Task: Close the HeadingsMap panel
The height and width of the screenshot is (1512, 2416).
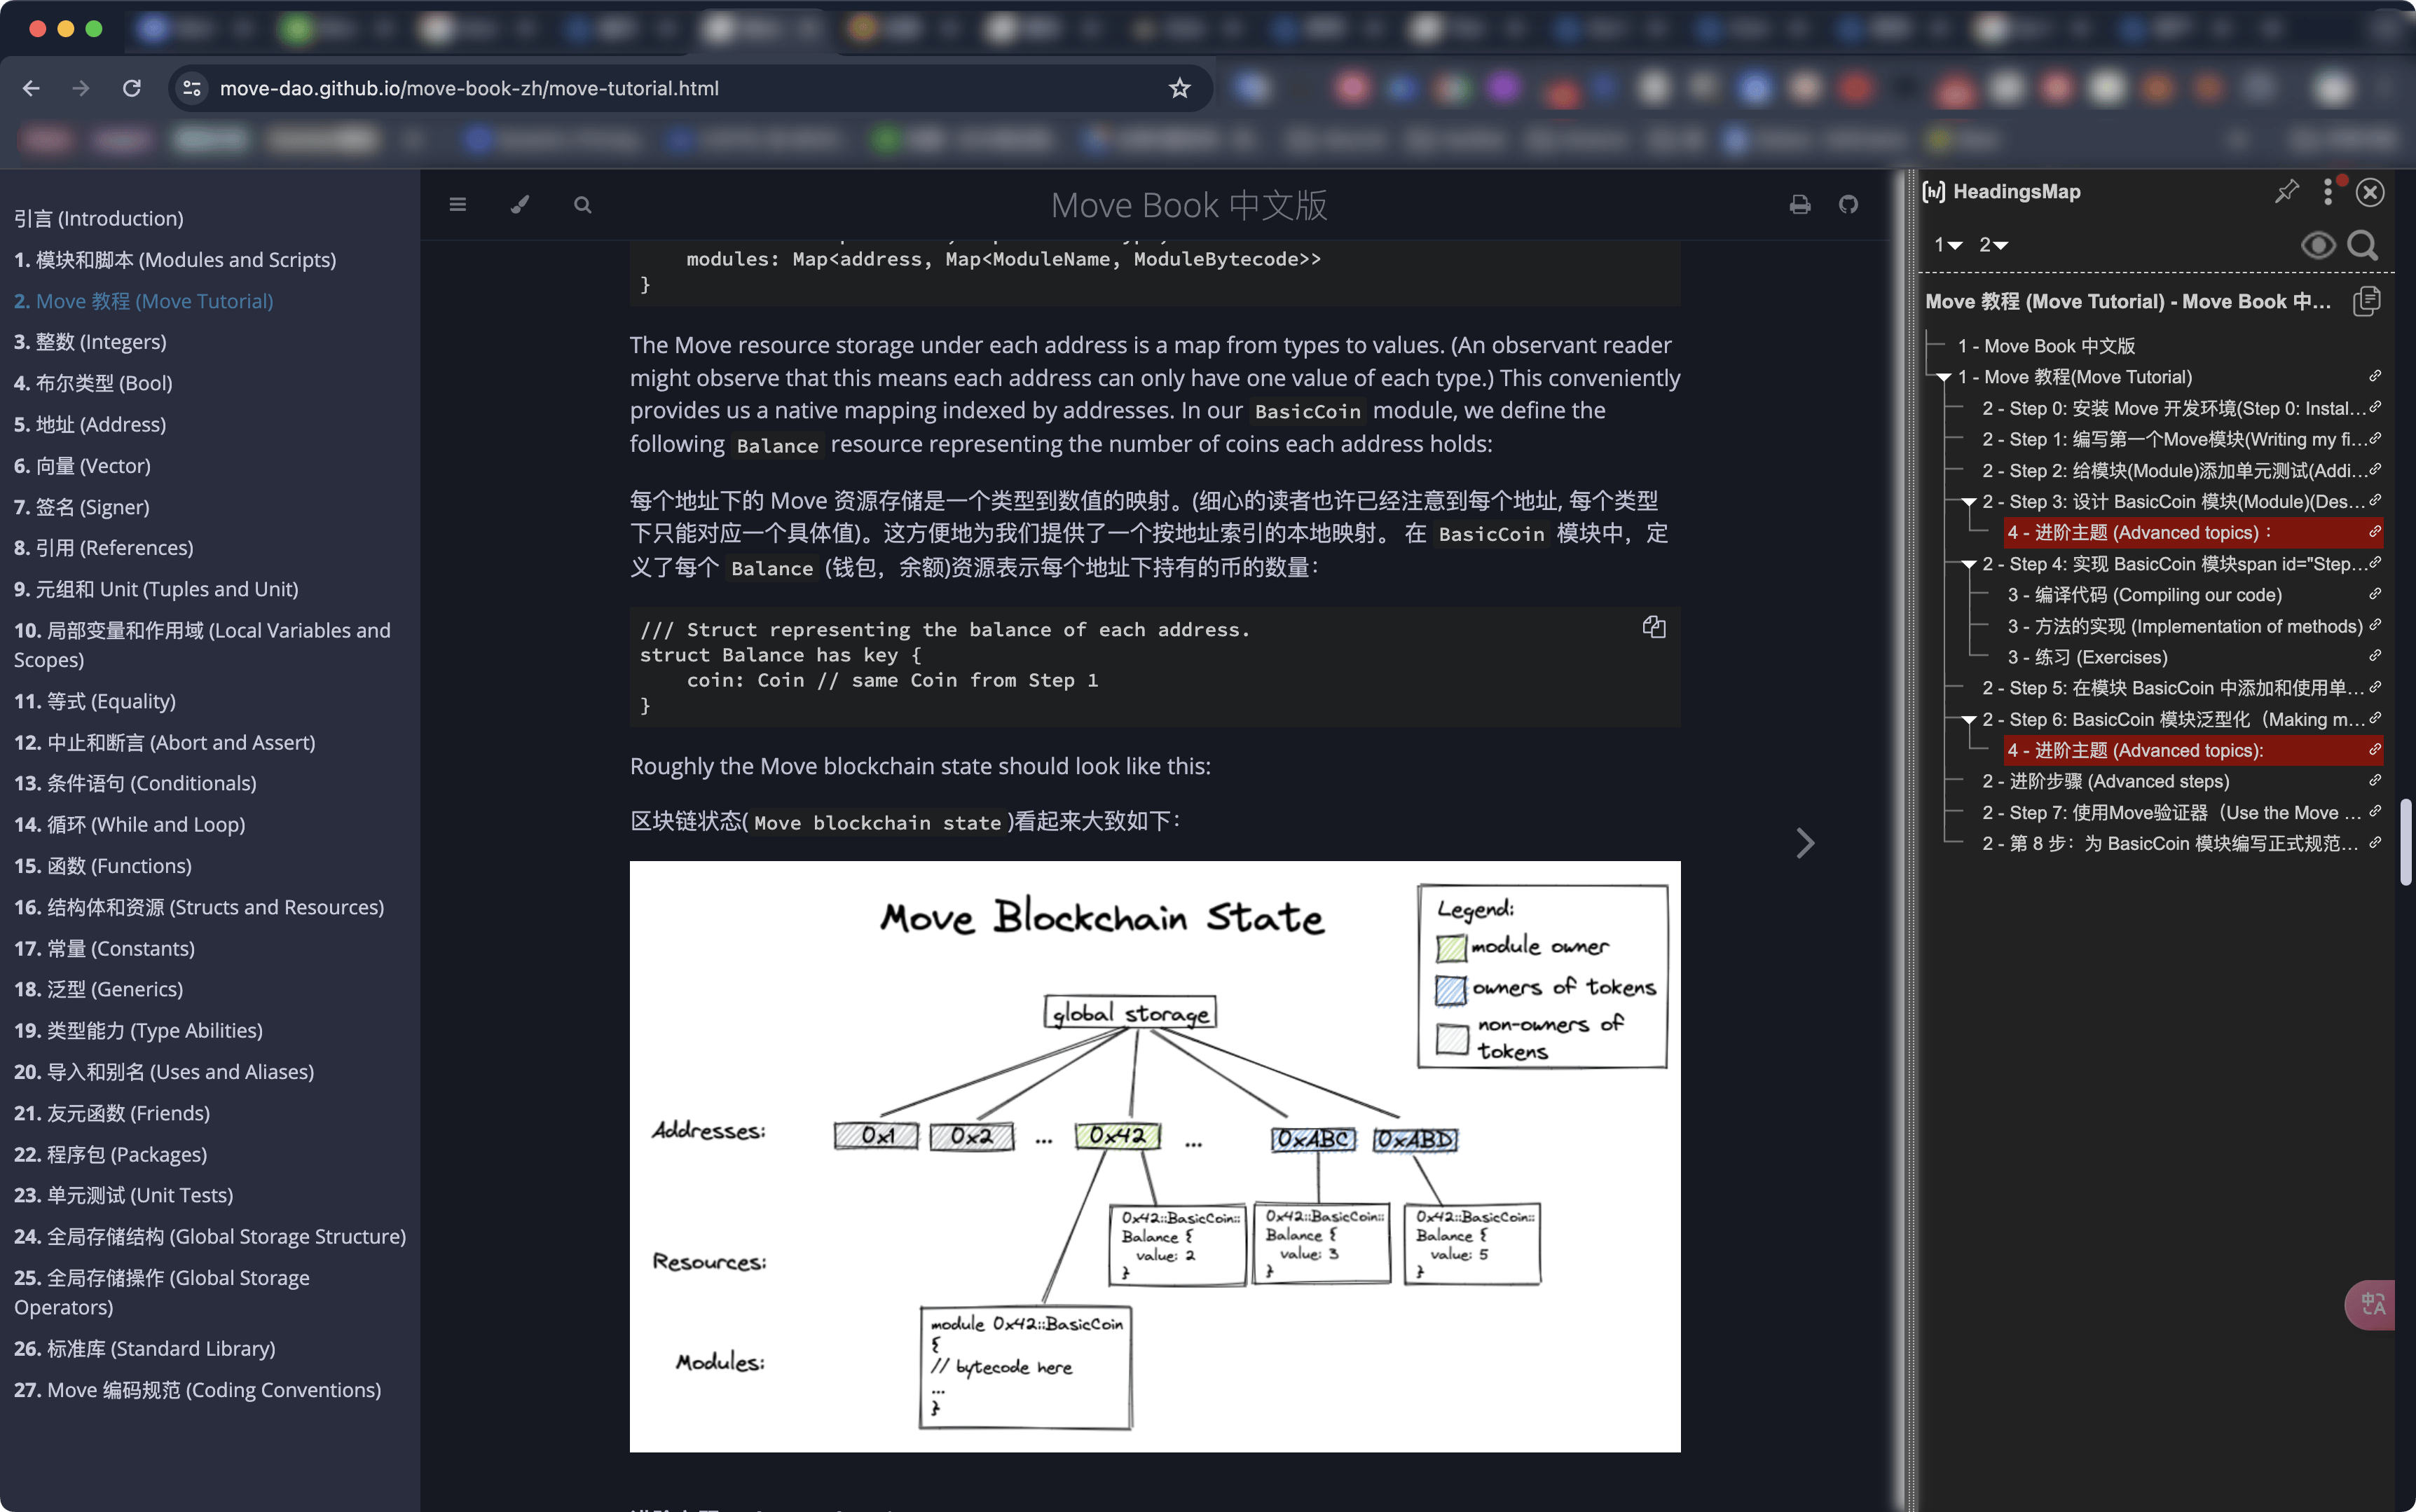Action: pos(2370,192)
